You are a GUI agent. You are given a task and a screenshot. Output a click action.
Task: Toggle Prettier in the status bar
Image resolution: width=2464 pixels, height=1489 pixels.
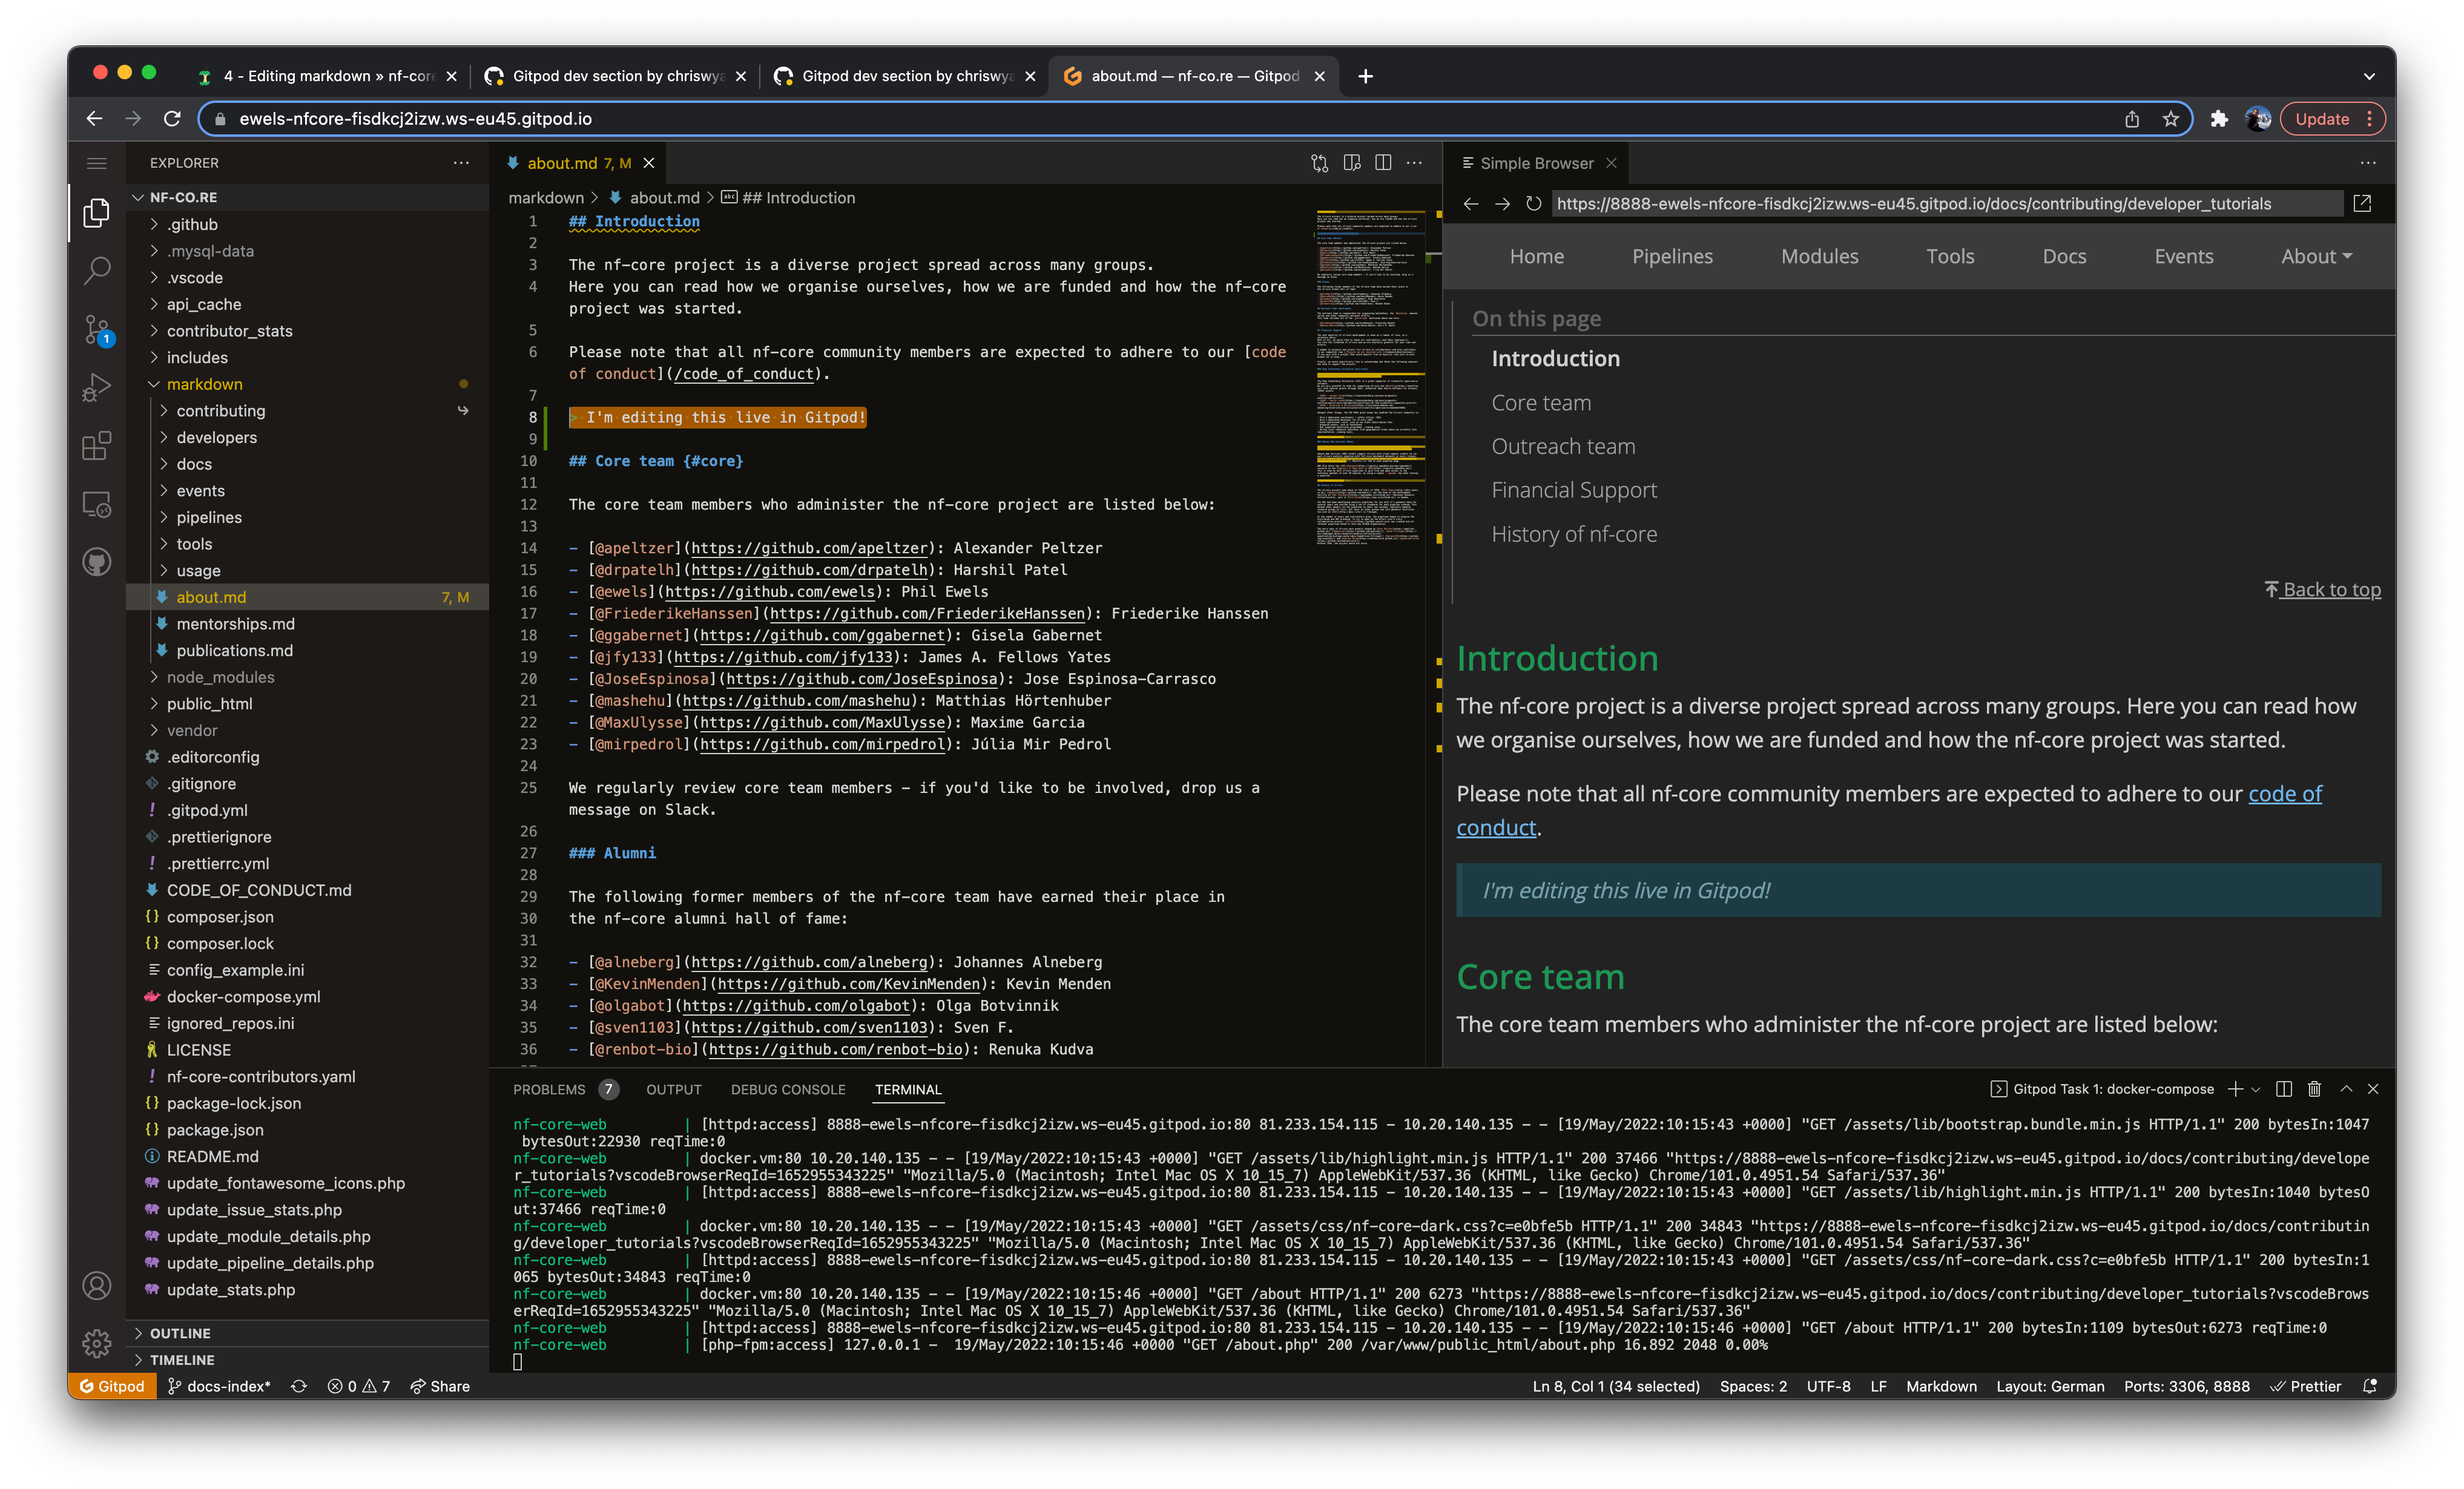click(x=2305, y=1386)
